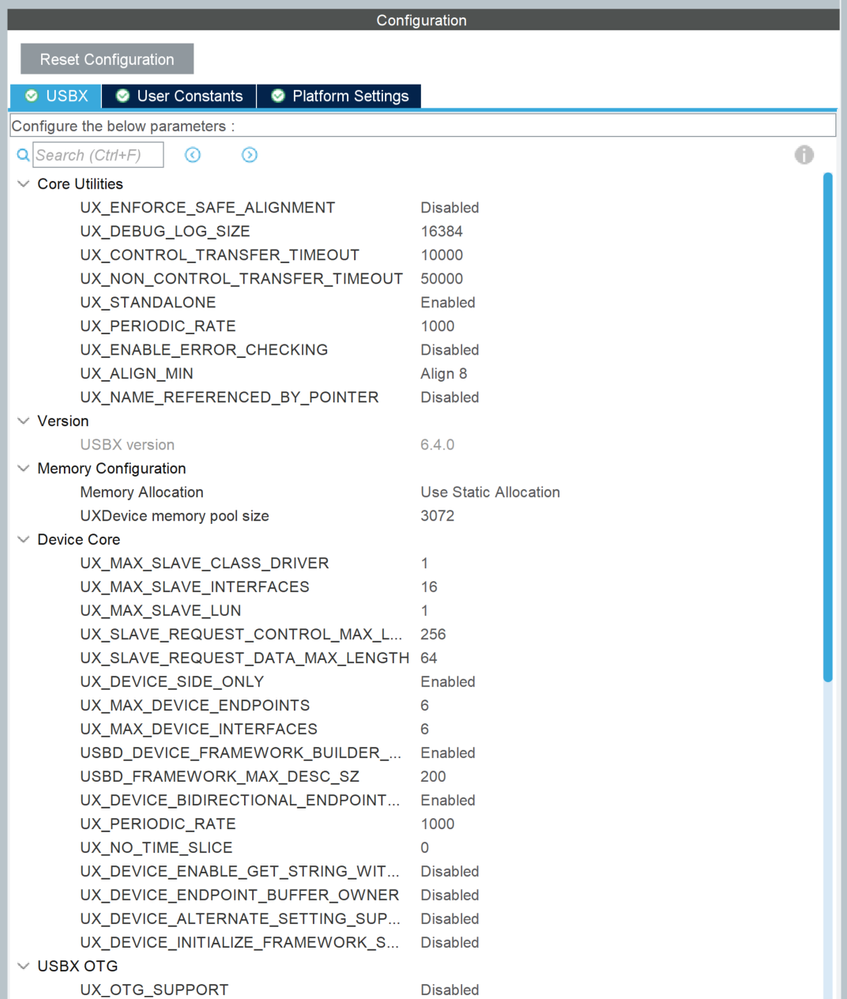Change USBD_DEVICE_FRAMEWORK_BUILDER Enabled value

click(x=447, y=753)
